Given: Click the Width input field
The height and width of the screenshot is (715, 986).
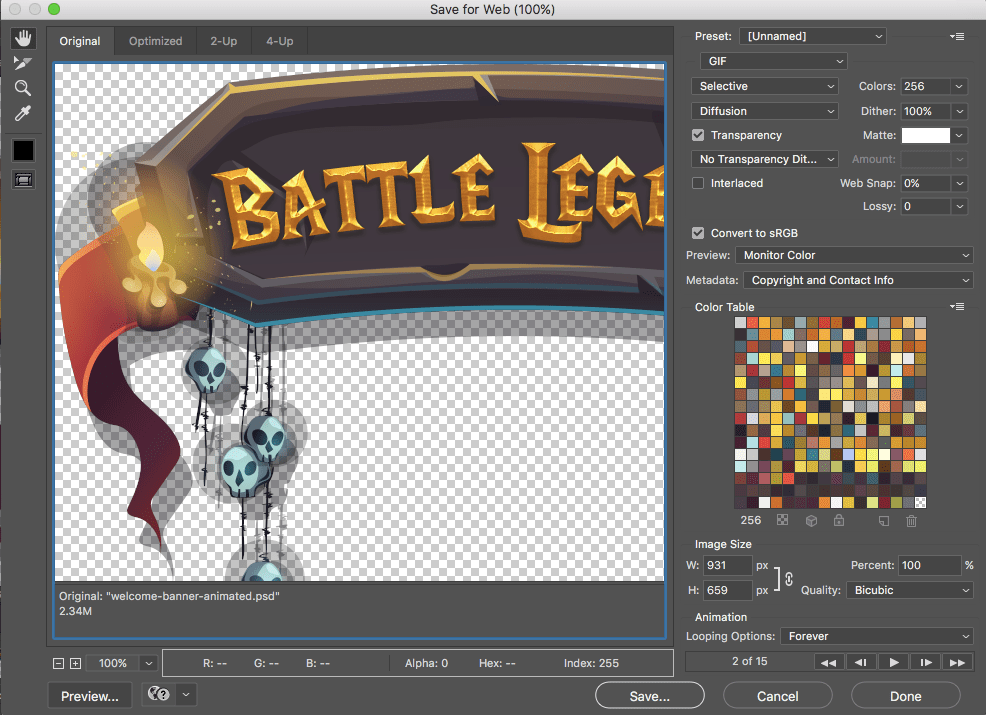Looking at the screenshot, I should [726, 565].
